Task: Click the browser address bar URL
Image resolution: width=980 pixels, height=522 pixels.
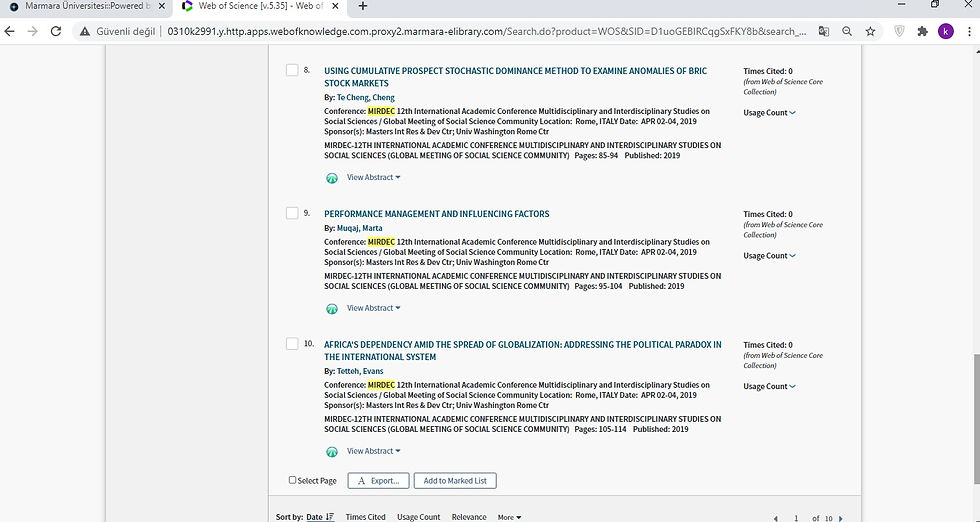Action: pyautogui.click(x=486, y=31)
